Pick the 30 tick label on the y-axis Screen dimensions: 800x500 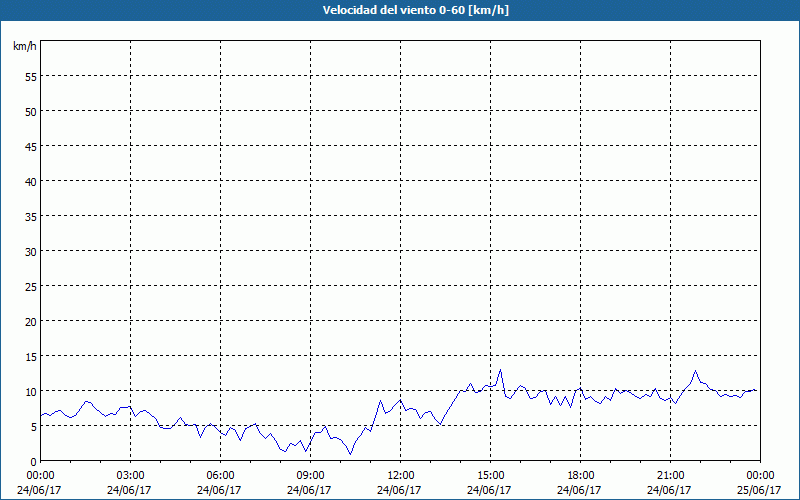[31, 252]
